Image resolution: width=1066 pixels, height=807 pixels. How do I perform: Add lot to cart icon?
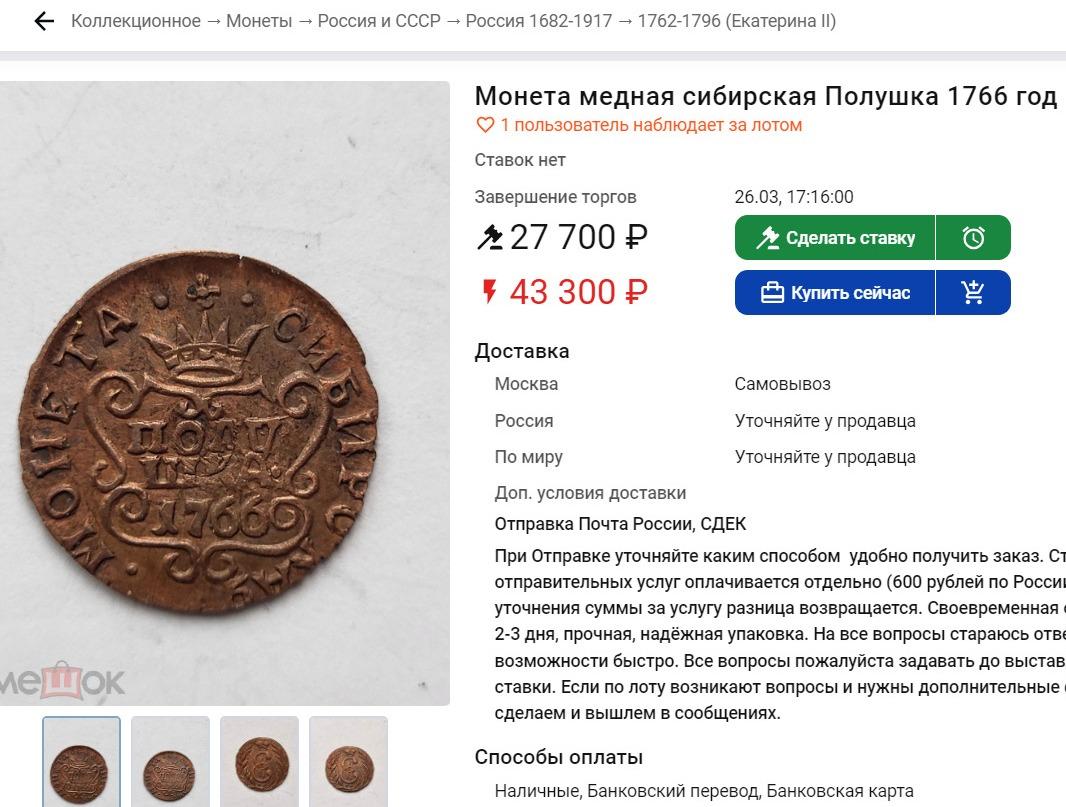pyautogui.click(x=973, y=293)
